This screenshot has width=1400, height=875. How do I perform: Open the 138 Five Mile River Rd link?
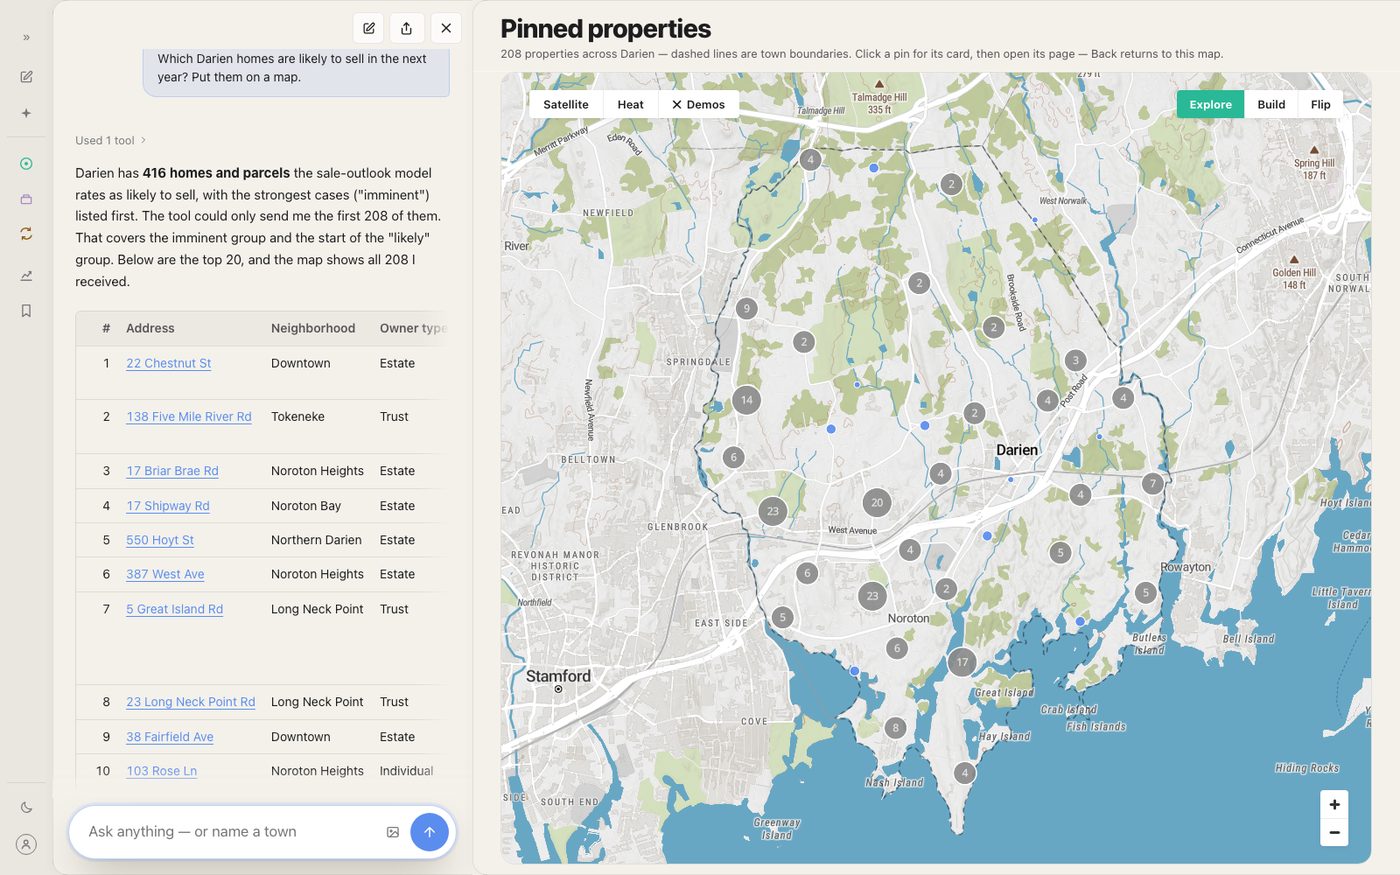pos(189,417)
